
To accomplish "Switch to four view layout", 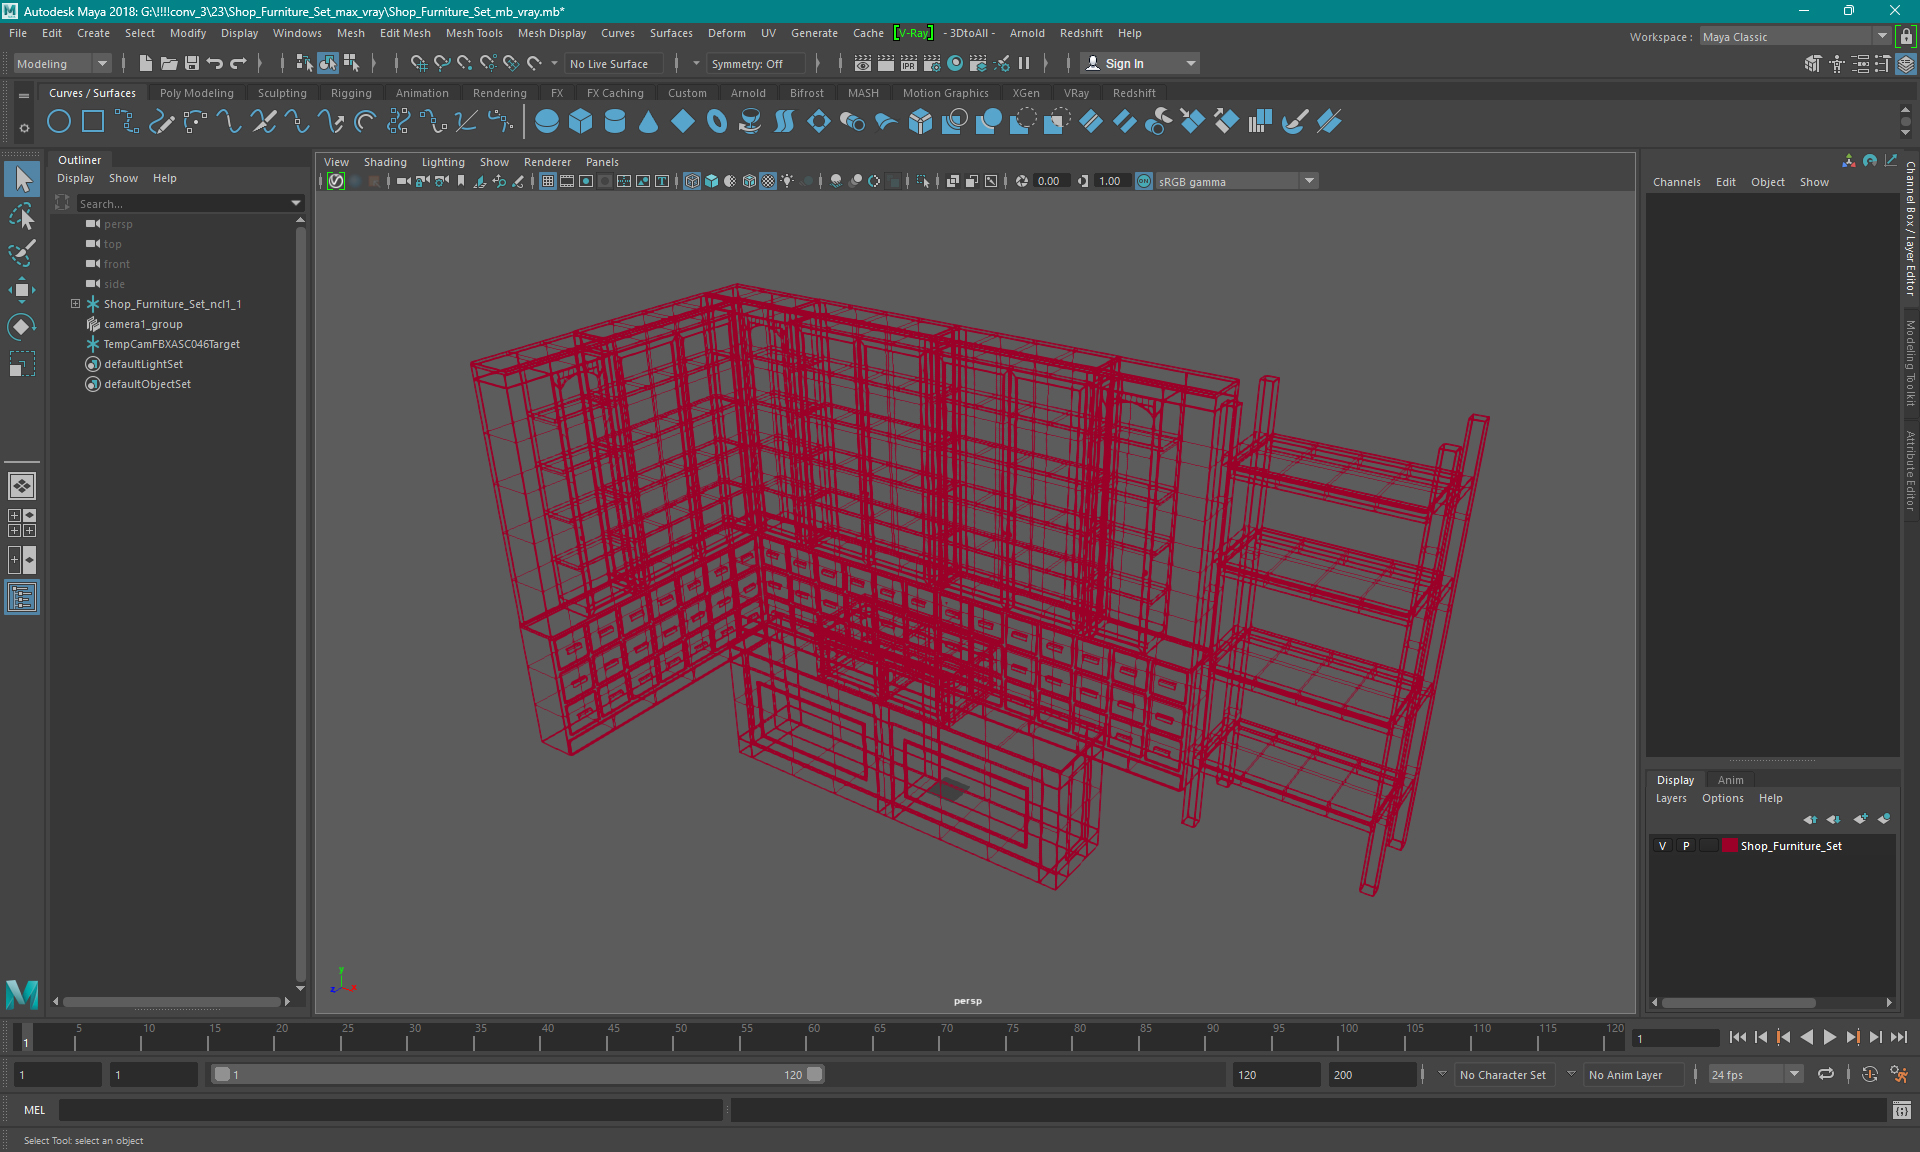I will tap(22, 523).
